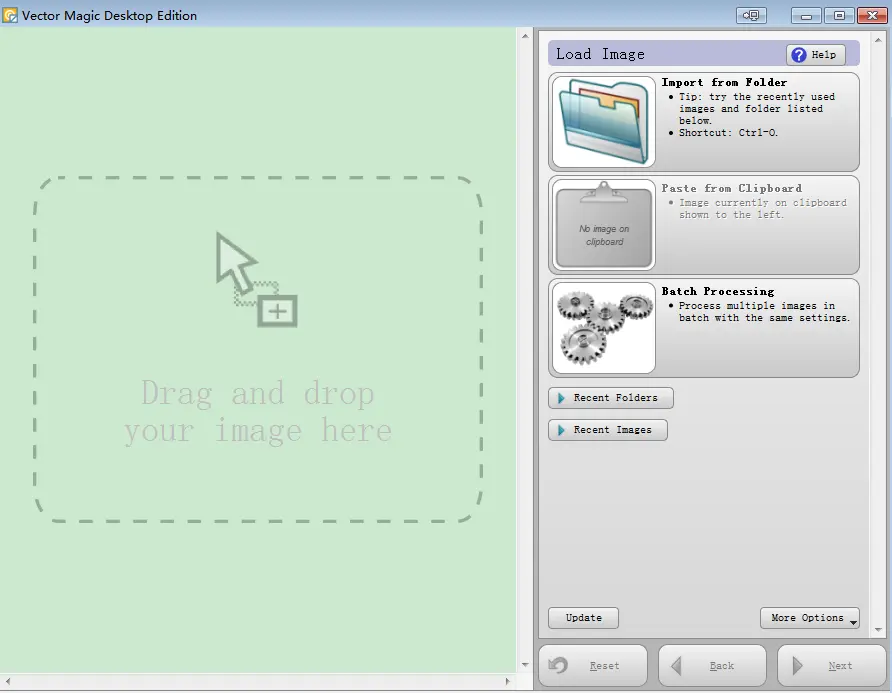This screenshot has width=892, height=693.
Task: Click the title bar display-mode icon
Action: tap(751, 15)
